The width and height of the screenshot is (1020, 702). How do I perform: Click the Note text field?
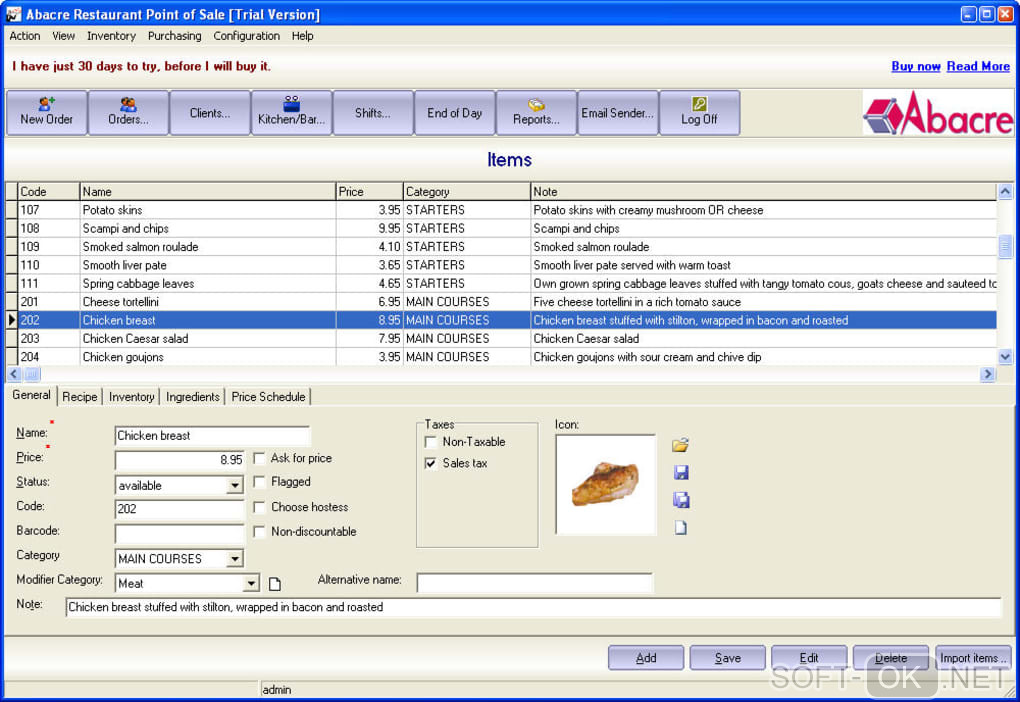(533, 607)
